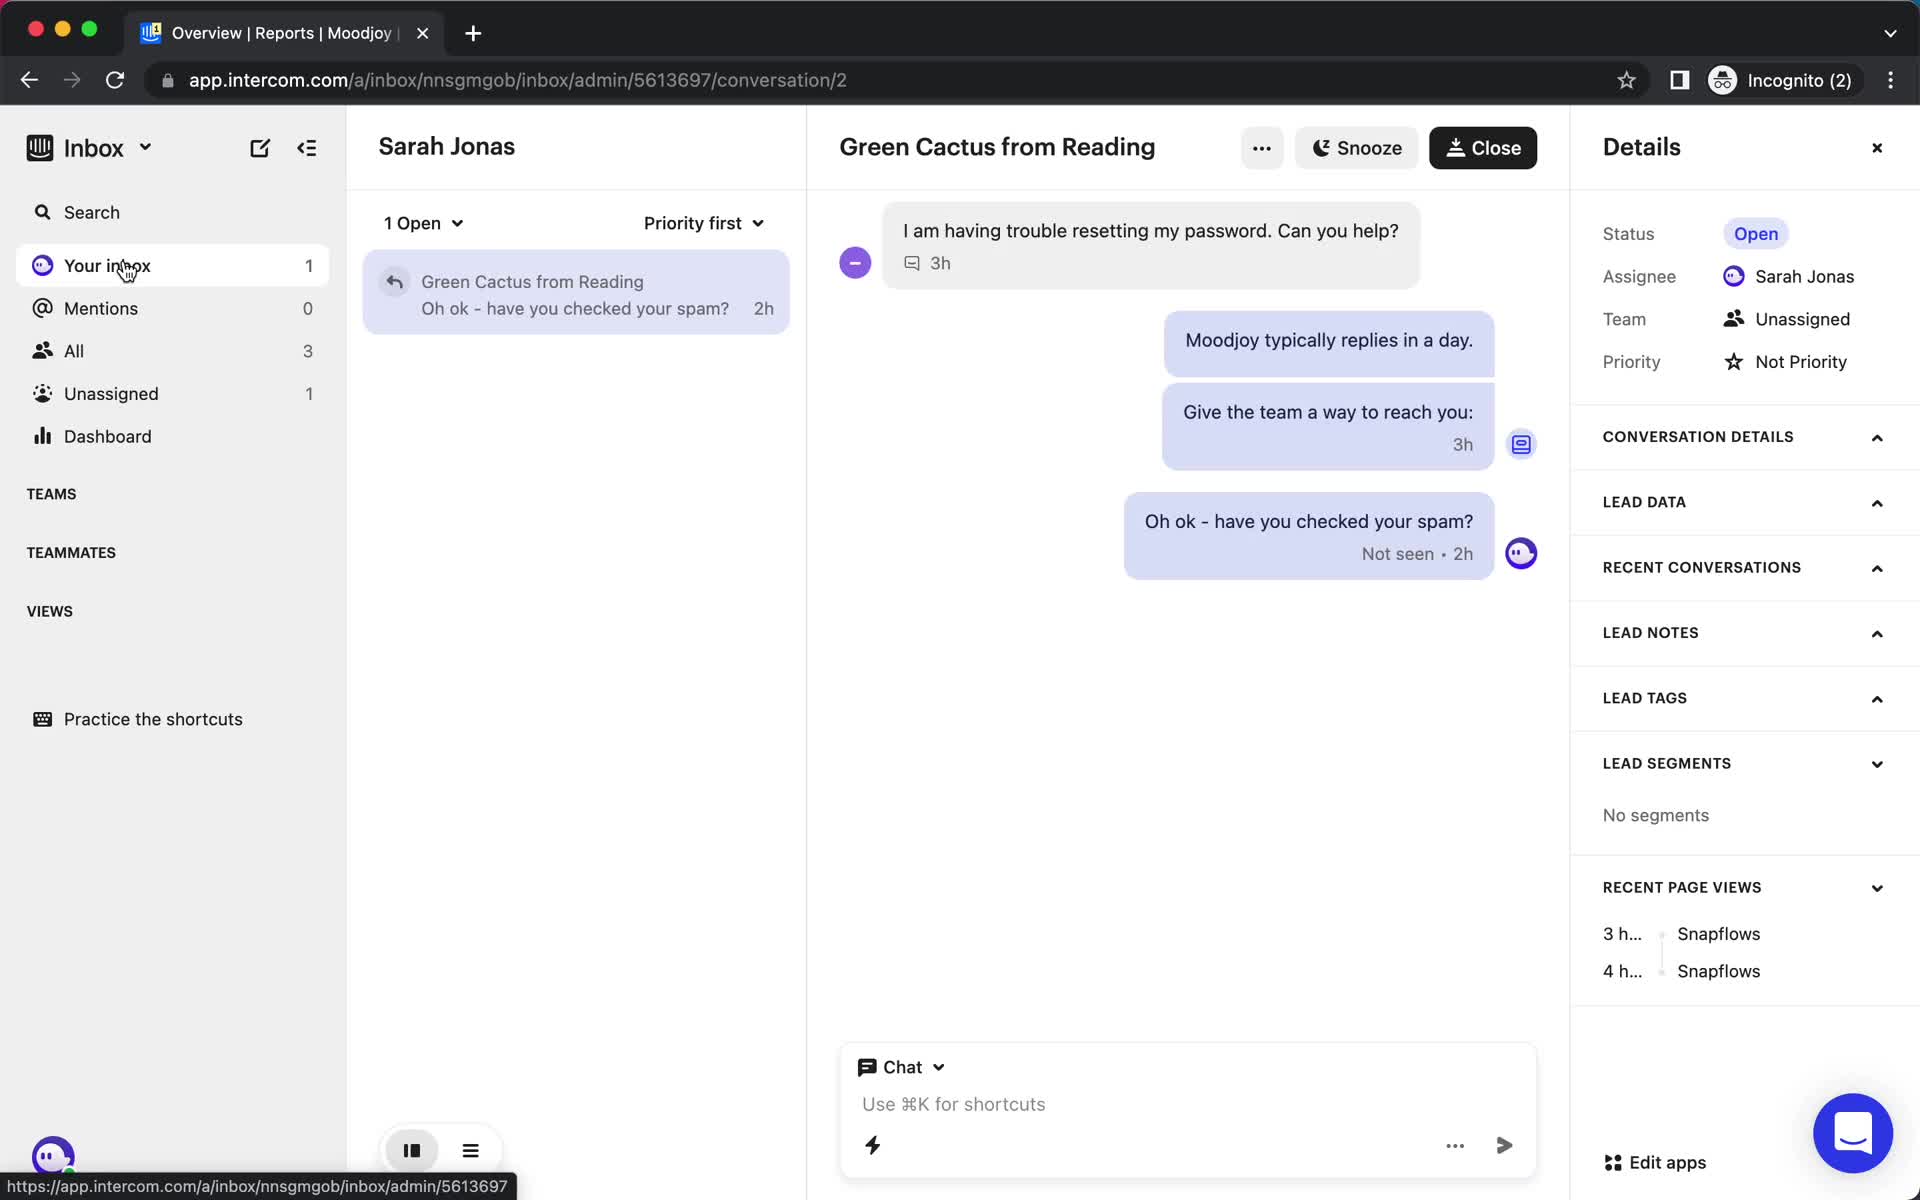Screen dimensions: 1920x1200
Task: Click the Close conversation button
Action: (x=1483, y=148)
